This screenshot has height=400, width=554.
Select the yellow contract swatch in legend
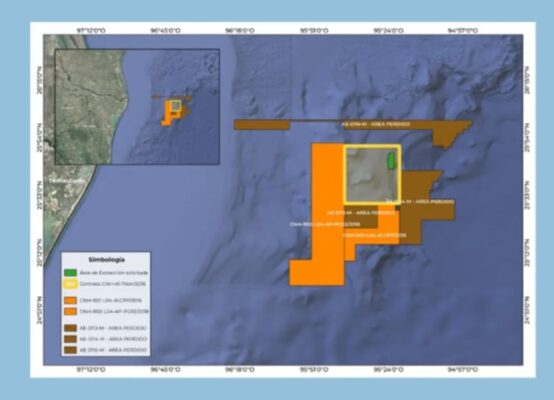(x=70, y=284)
